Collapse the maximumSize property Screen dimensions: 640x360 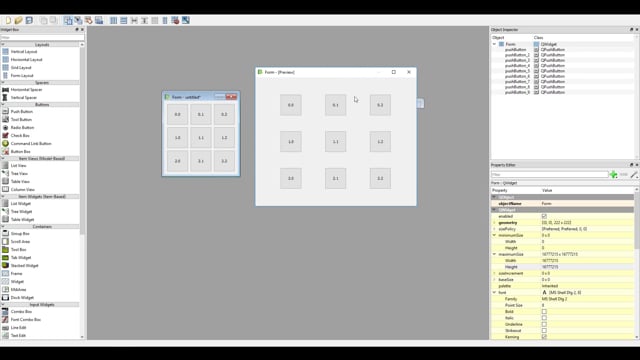point(494,254)
